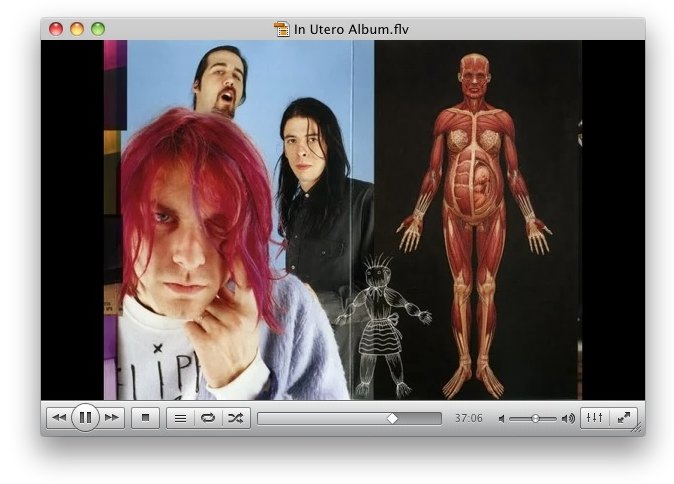Image resolution: width=674 pixels, height=484 pixels.
Task: Open the playlist view
Action: click(x=181, y=418)
